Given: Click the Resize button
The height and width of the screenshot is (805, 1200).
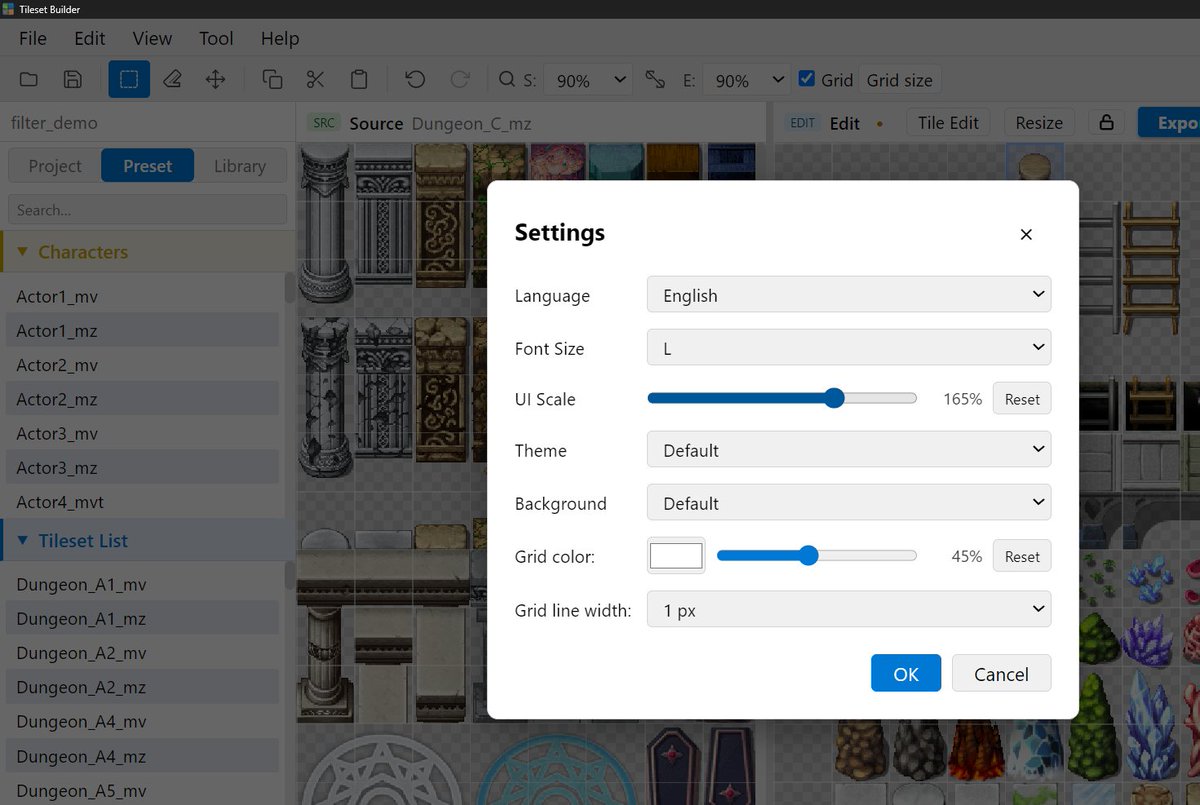Looking at the screenshot, I should pos(1039,123).
